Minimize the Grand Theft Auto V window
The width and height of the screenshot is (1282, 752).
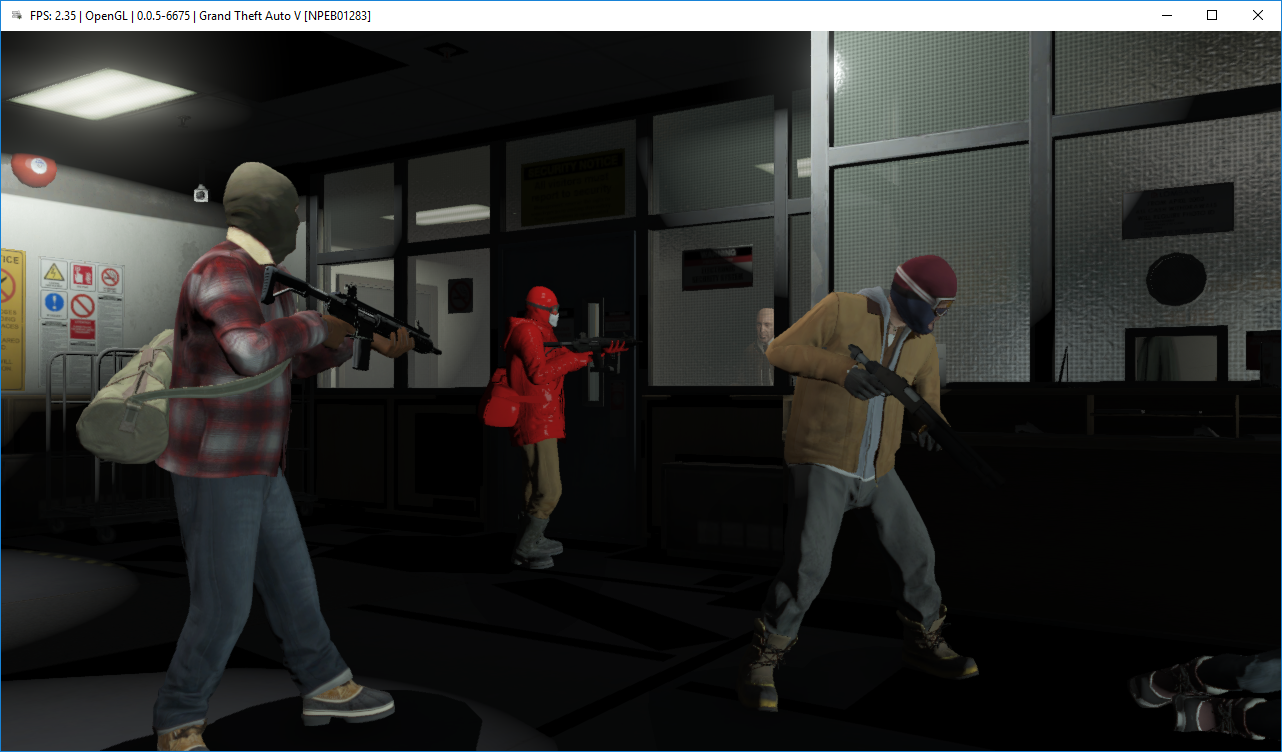point(1166,16)
